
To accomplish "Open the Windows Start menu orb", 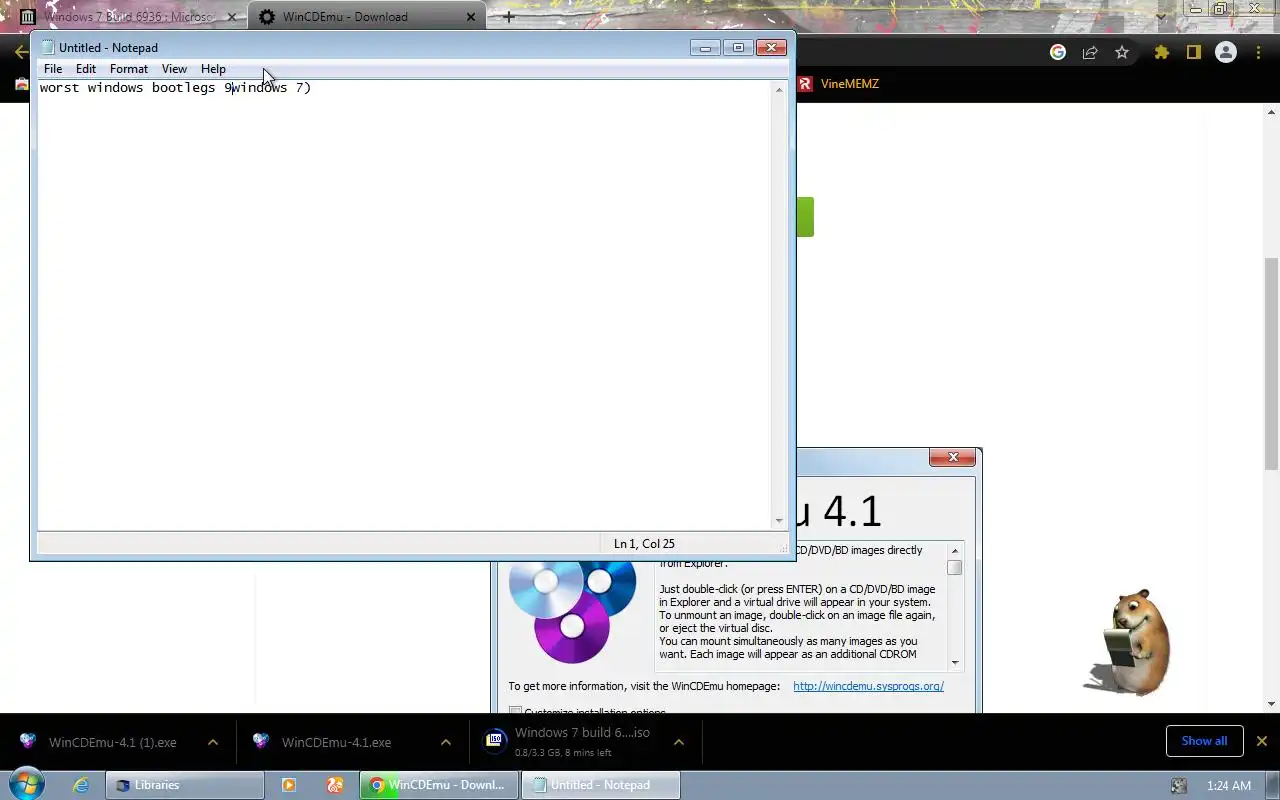I will coord(27,785).
